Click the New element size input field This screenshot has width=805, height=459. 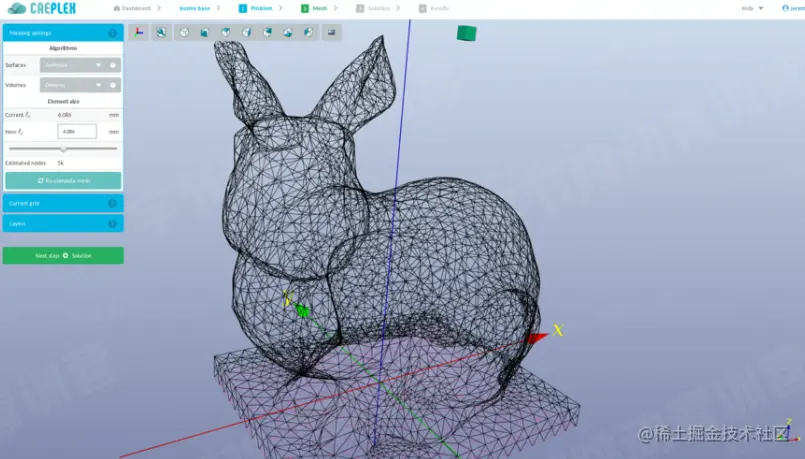coord(77,131)
